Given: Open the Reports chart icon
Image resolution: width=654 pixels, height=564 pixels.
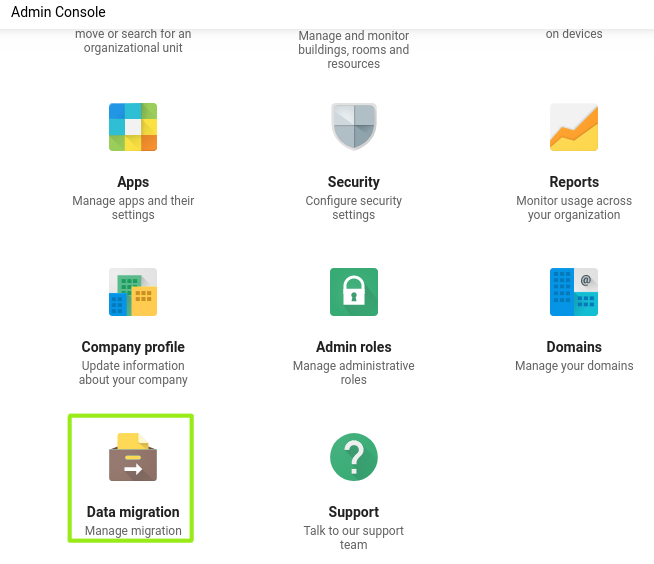Looking at the screenshot, I should click(574, 127).
